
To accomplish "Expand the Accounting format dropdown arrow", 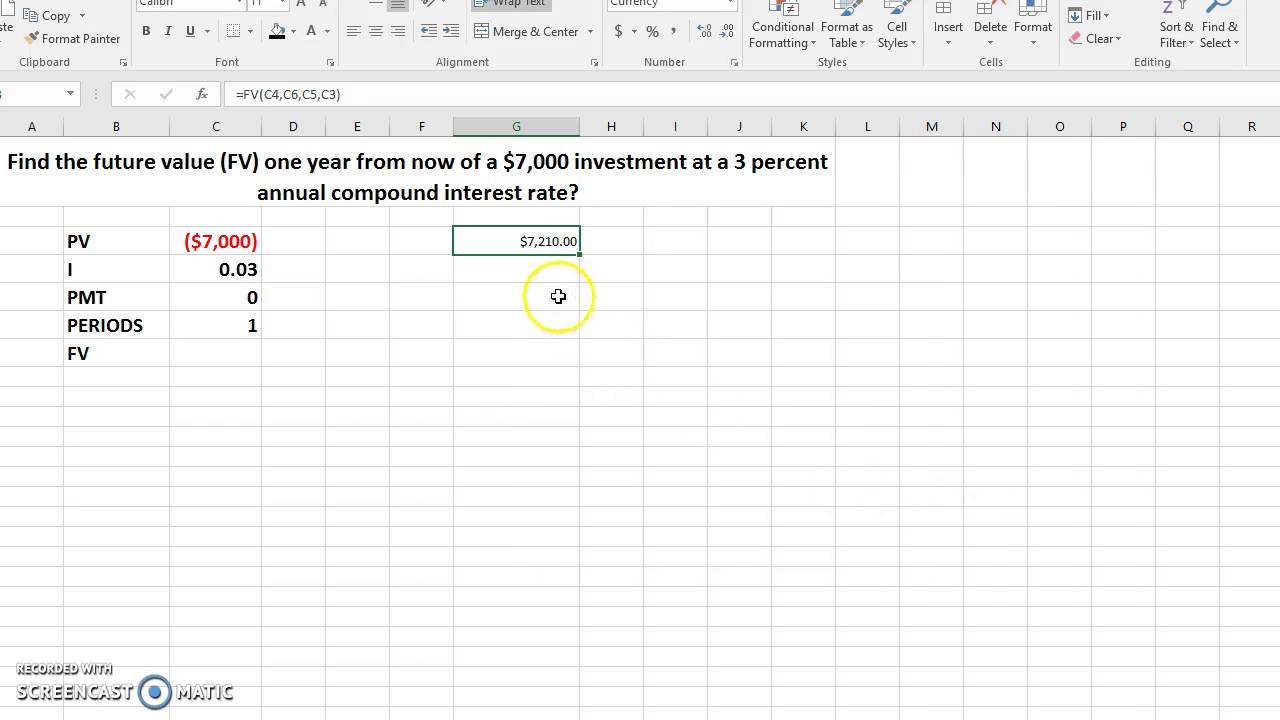I will pyautogui.click(x=633, y=31).
